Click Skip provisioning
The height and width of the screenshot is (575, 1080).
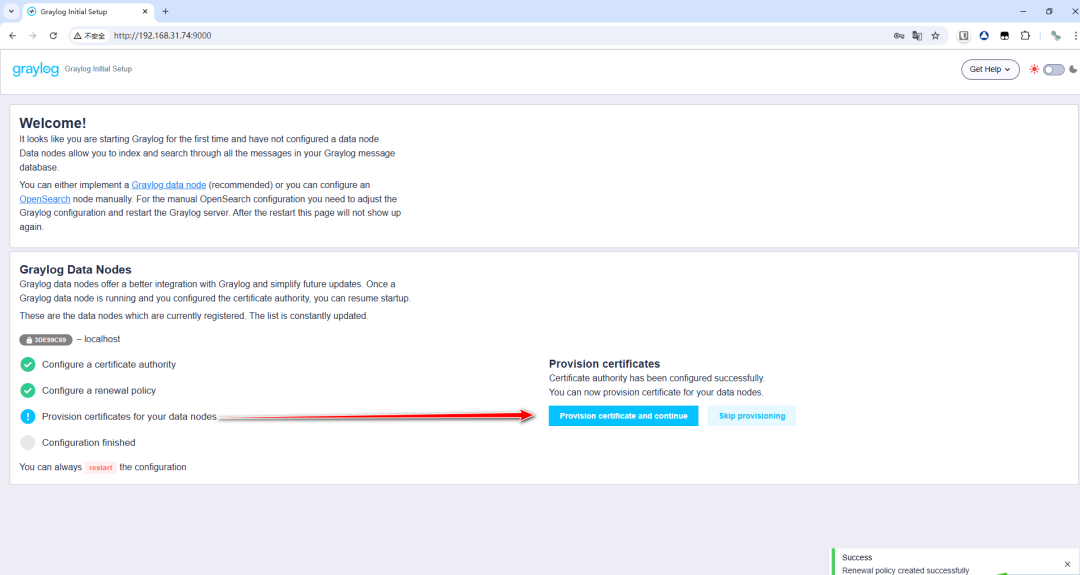751,416
